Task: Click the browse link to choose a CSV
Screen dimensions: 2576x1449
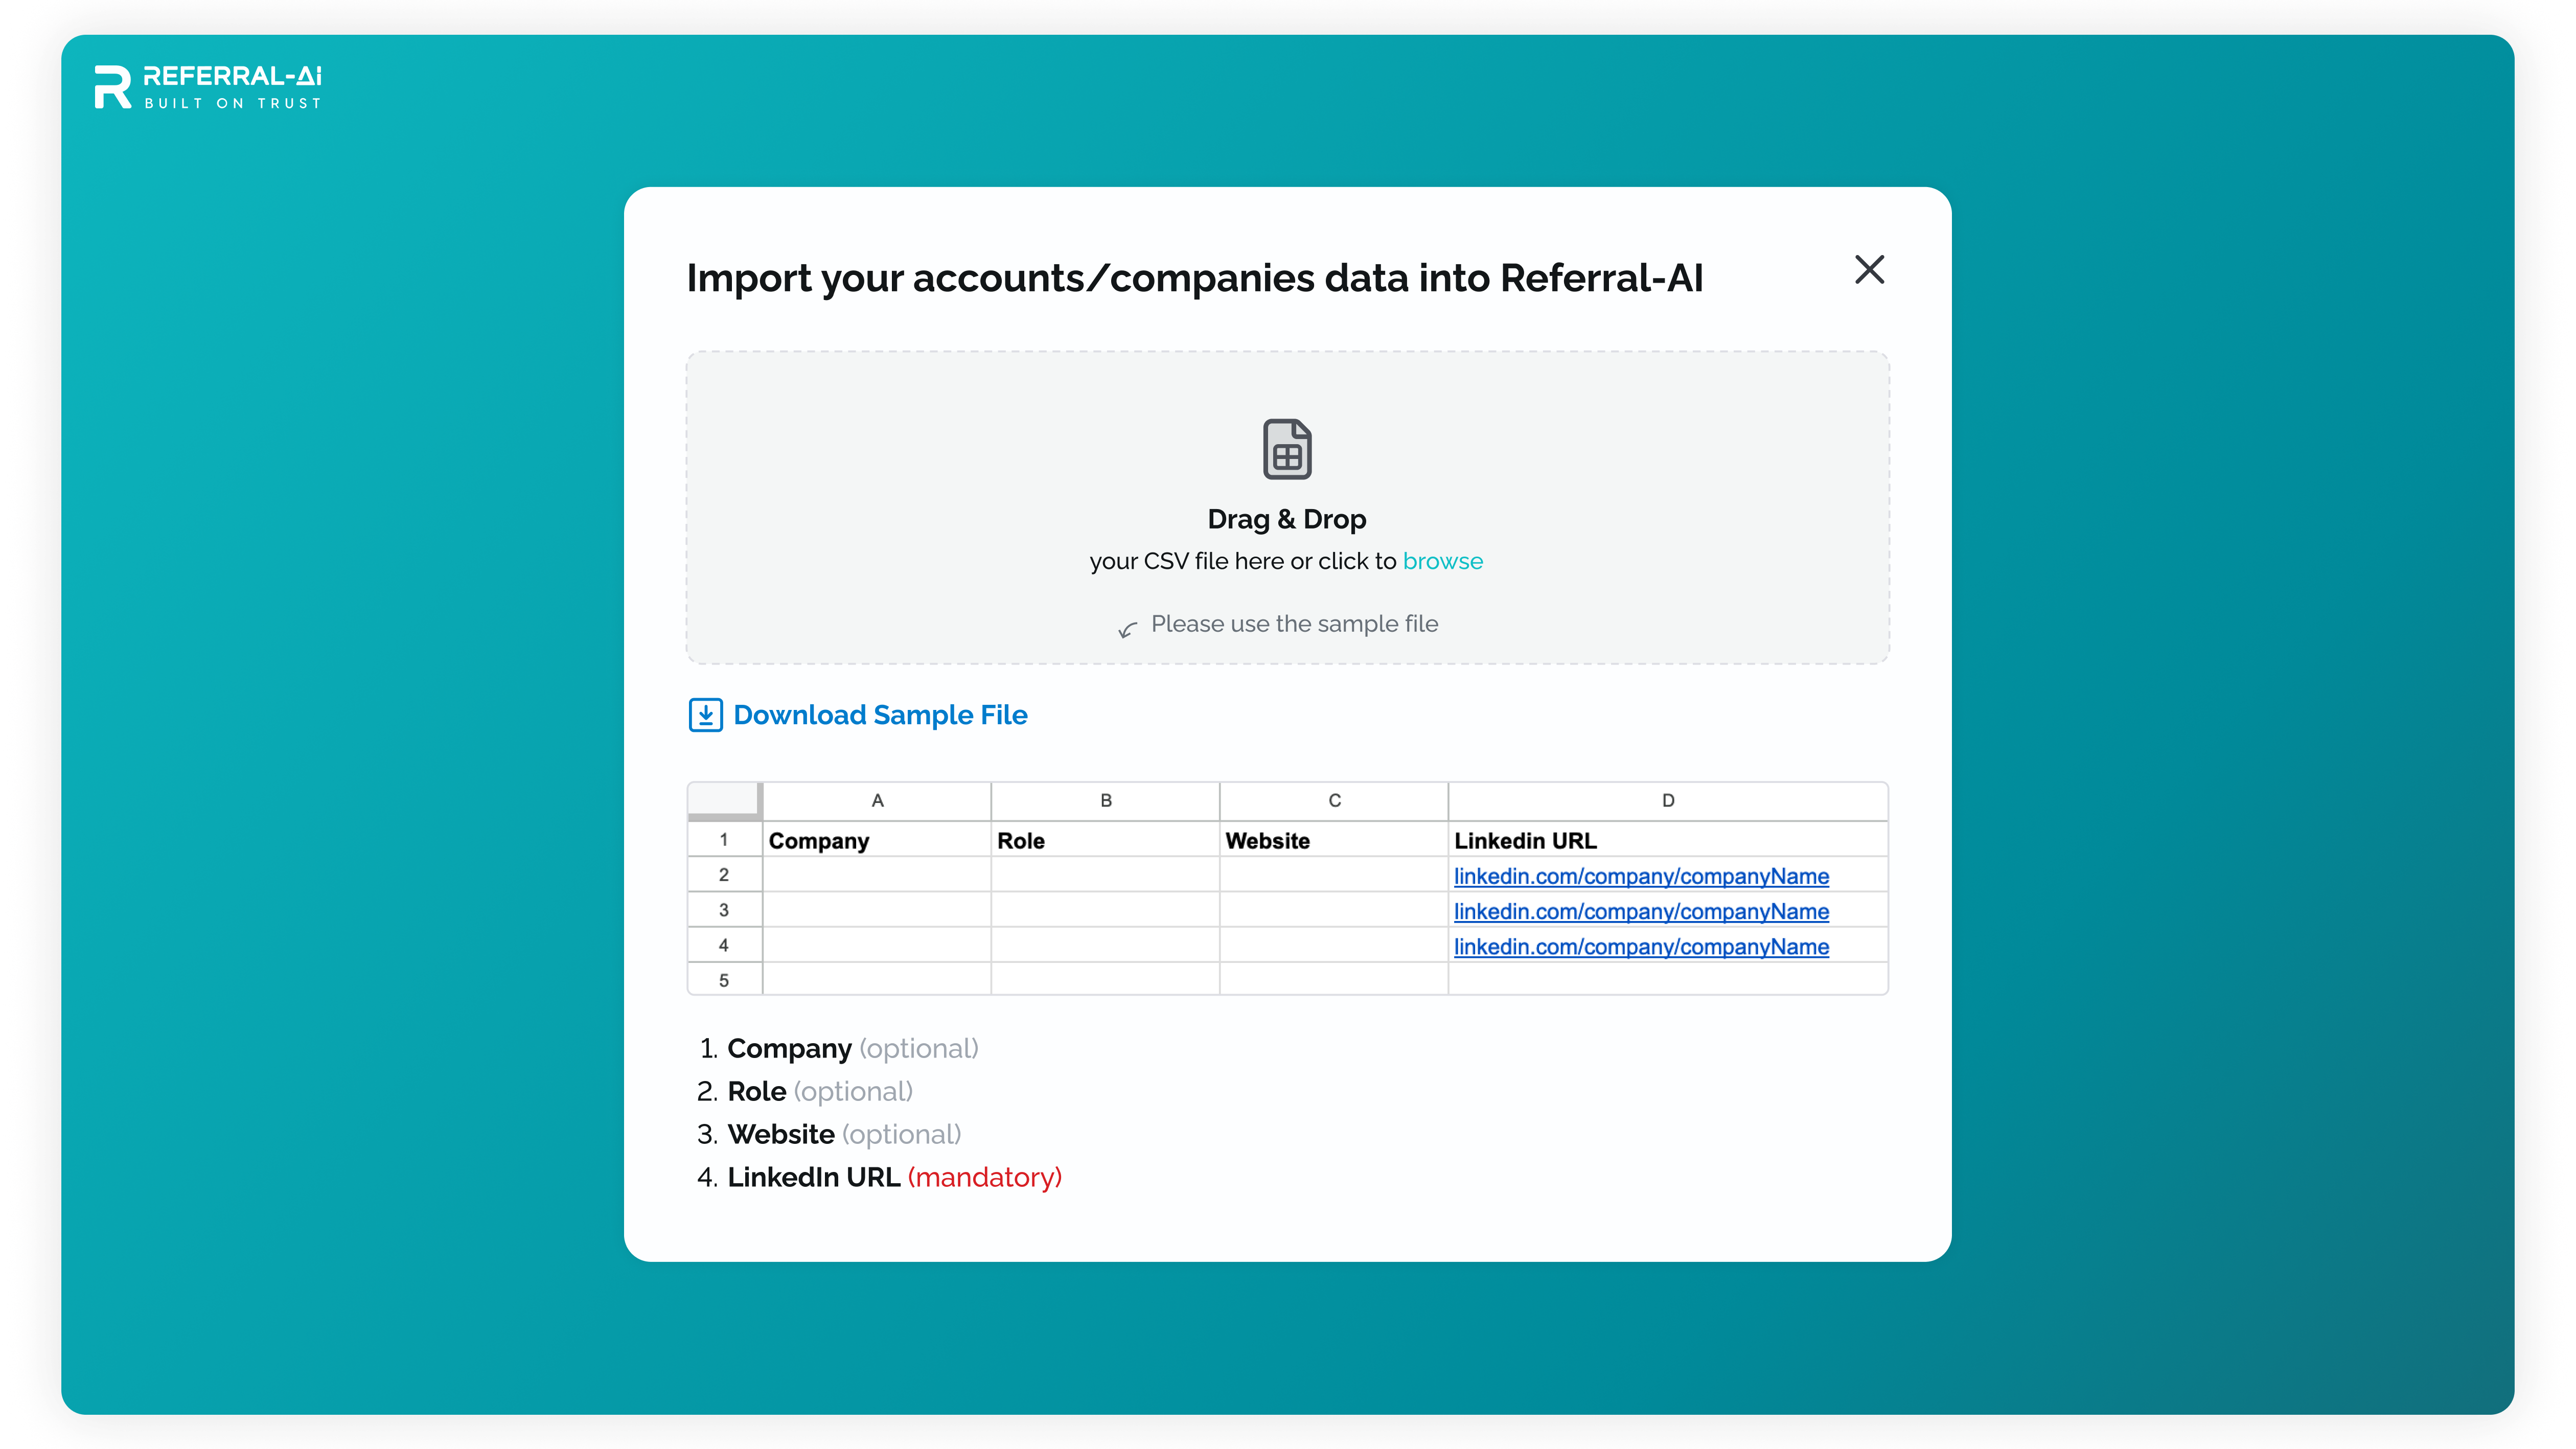Action: 1442,561
